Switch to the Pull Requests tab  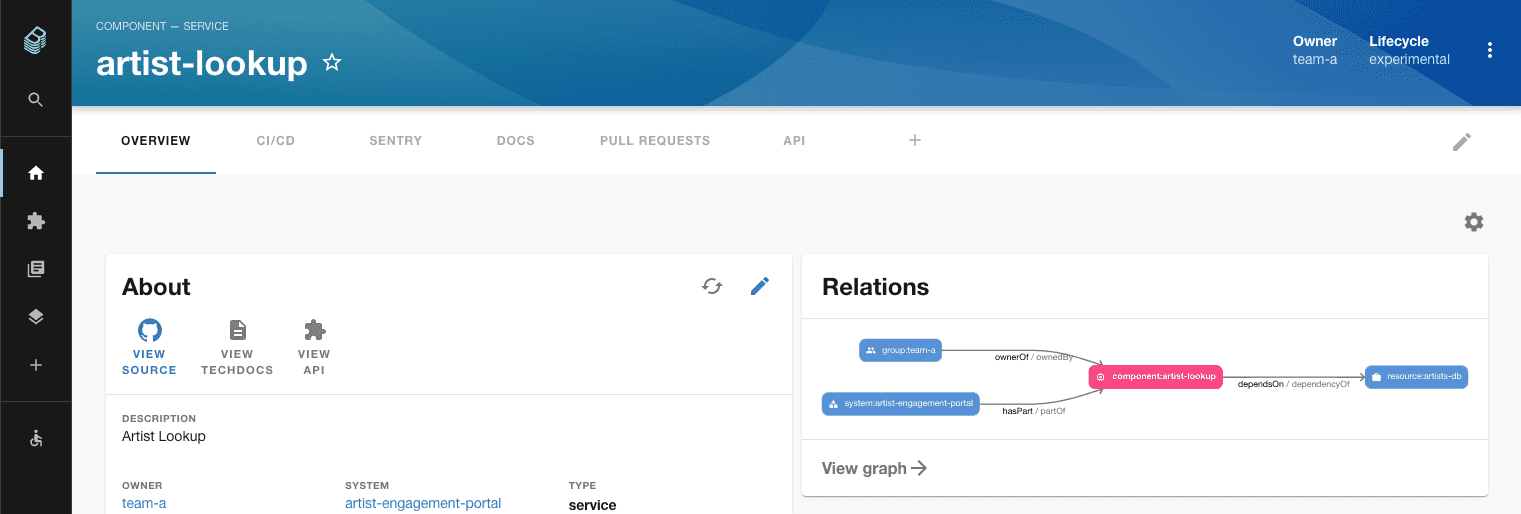pos(655,141)
